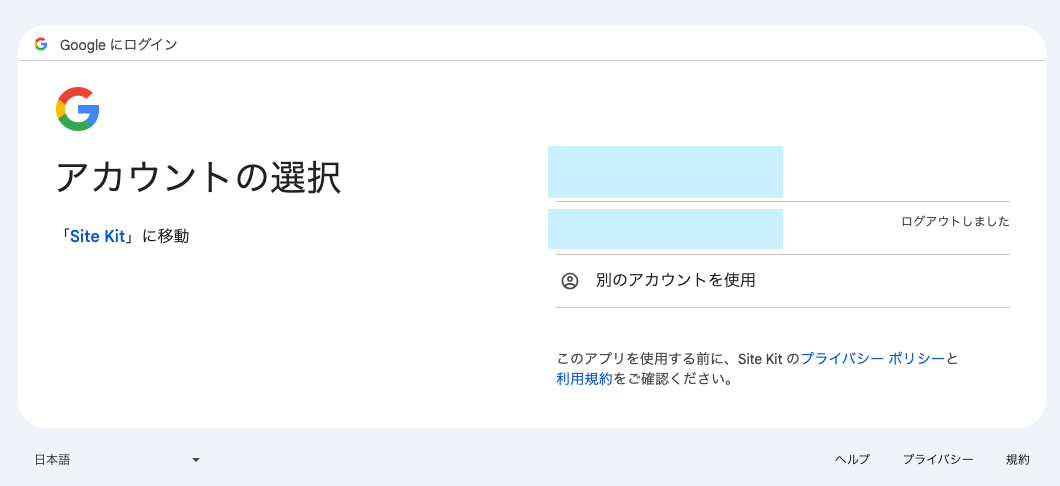Open the "Site Kit" app link
Screen dimensions: 1060x486
pos(97,237)
